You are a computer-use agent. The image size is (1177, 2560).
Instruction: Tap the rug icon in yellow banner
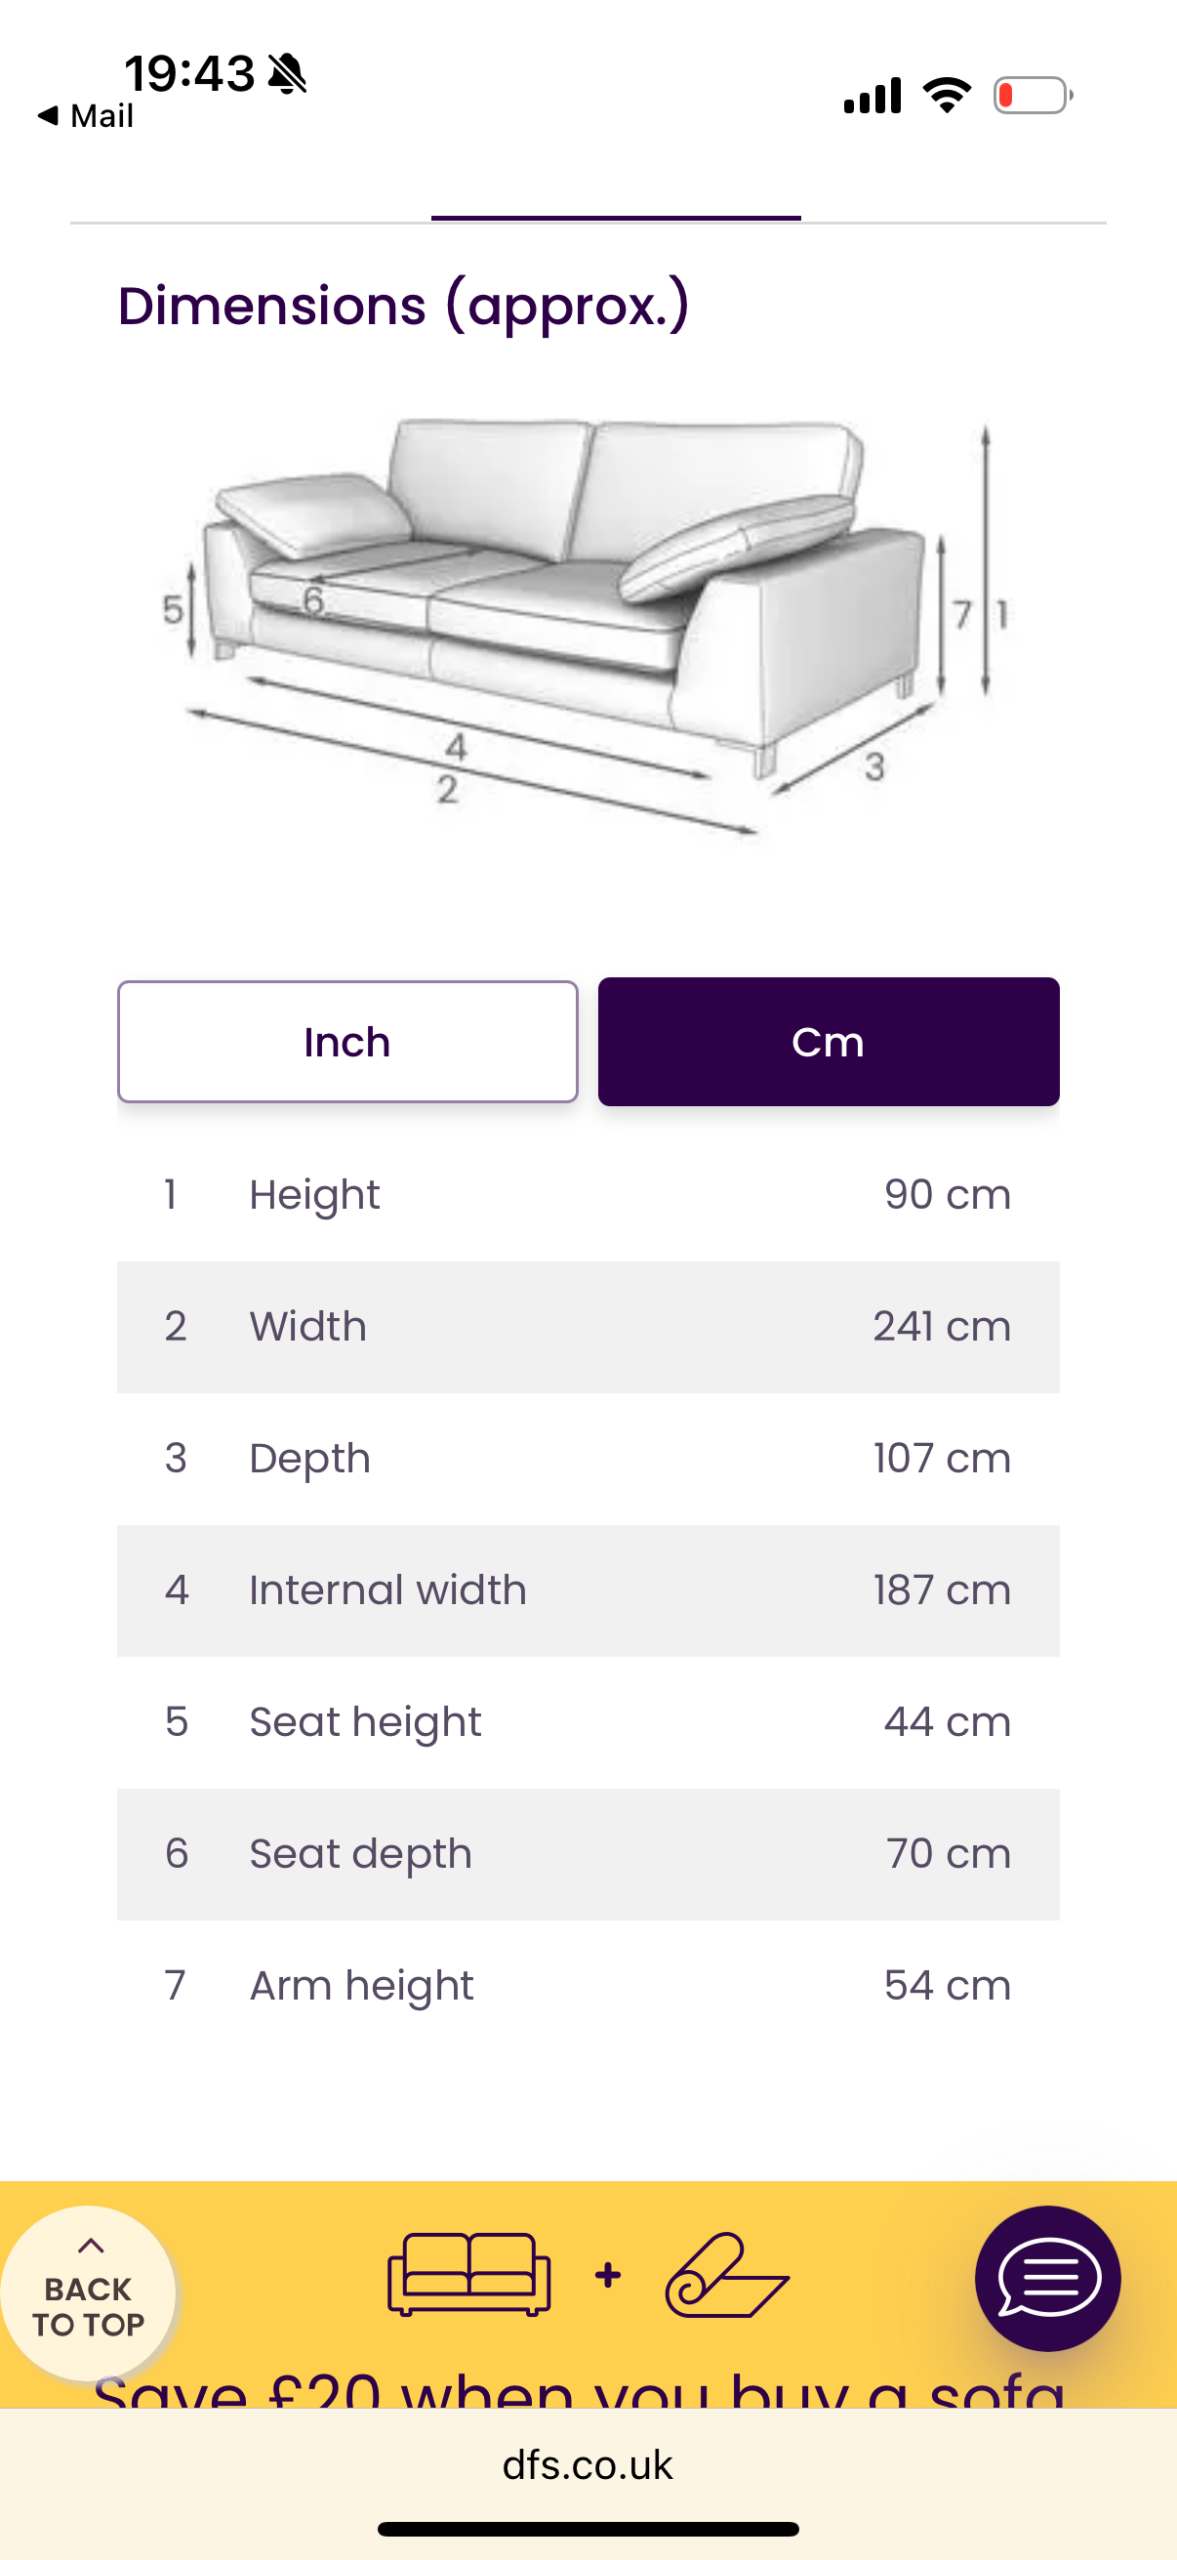point(727,2274)
